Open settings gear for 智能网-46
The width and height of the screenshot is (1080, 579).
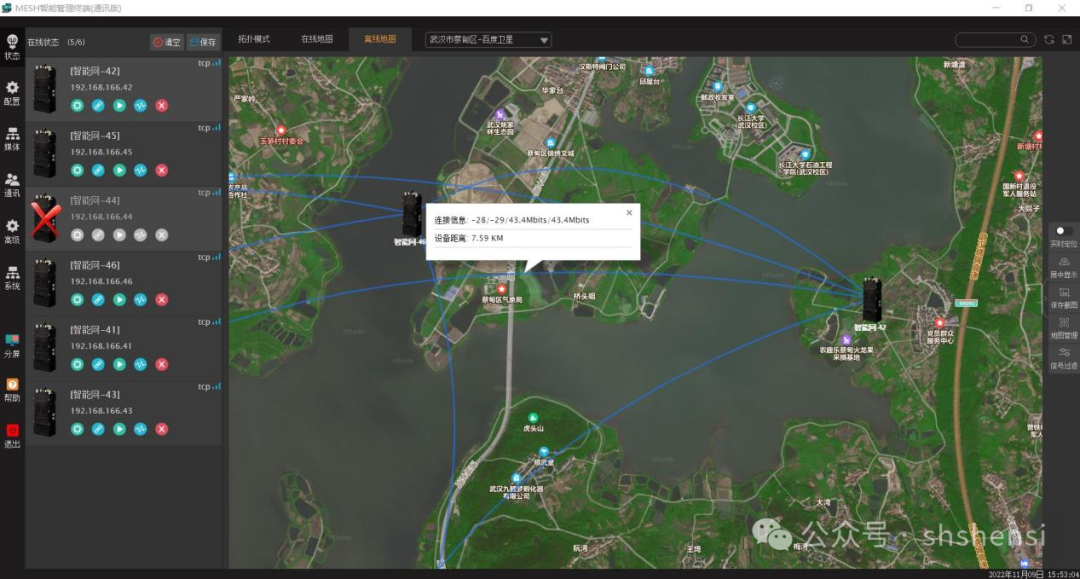point(77,299)
